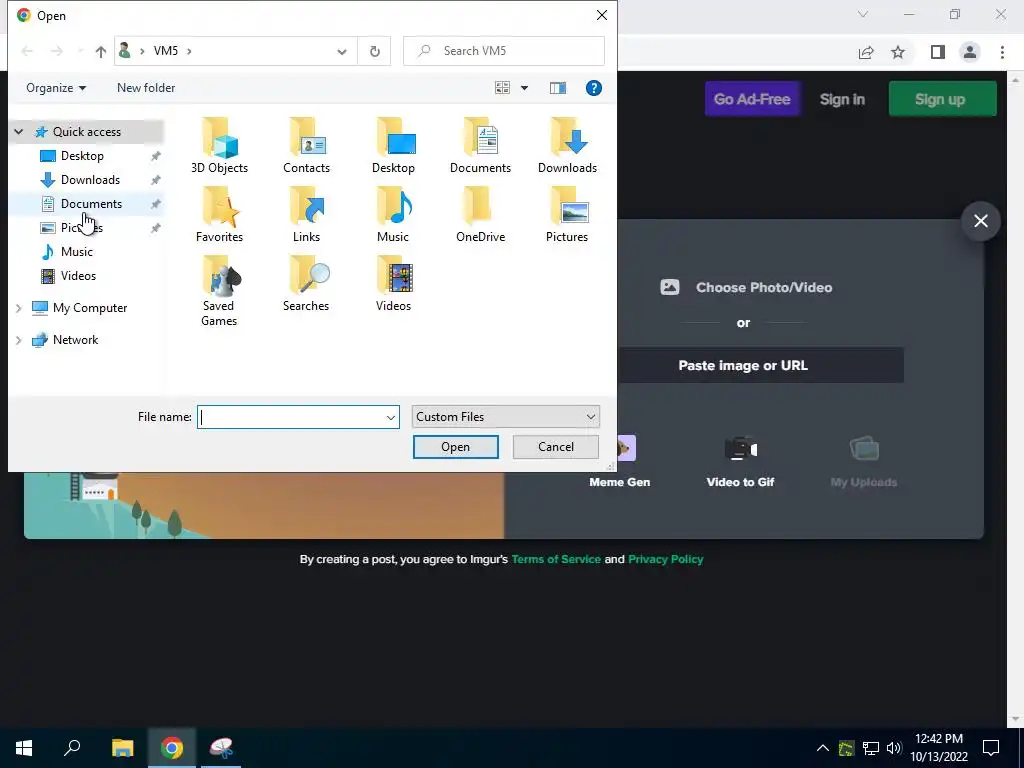Open taskbar search
Viewport: 1024px width, 768px height.
point(72,748)
